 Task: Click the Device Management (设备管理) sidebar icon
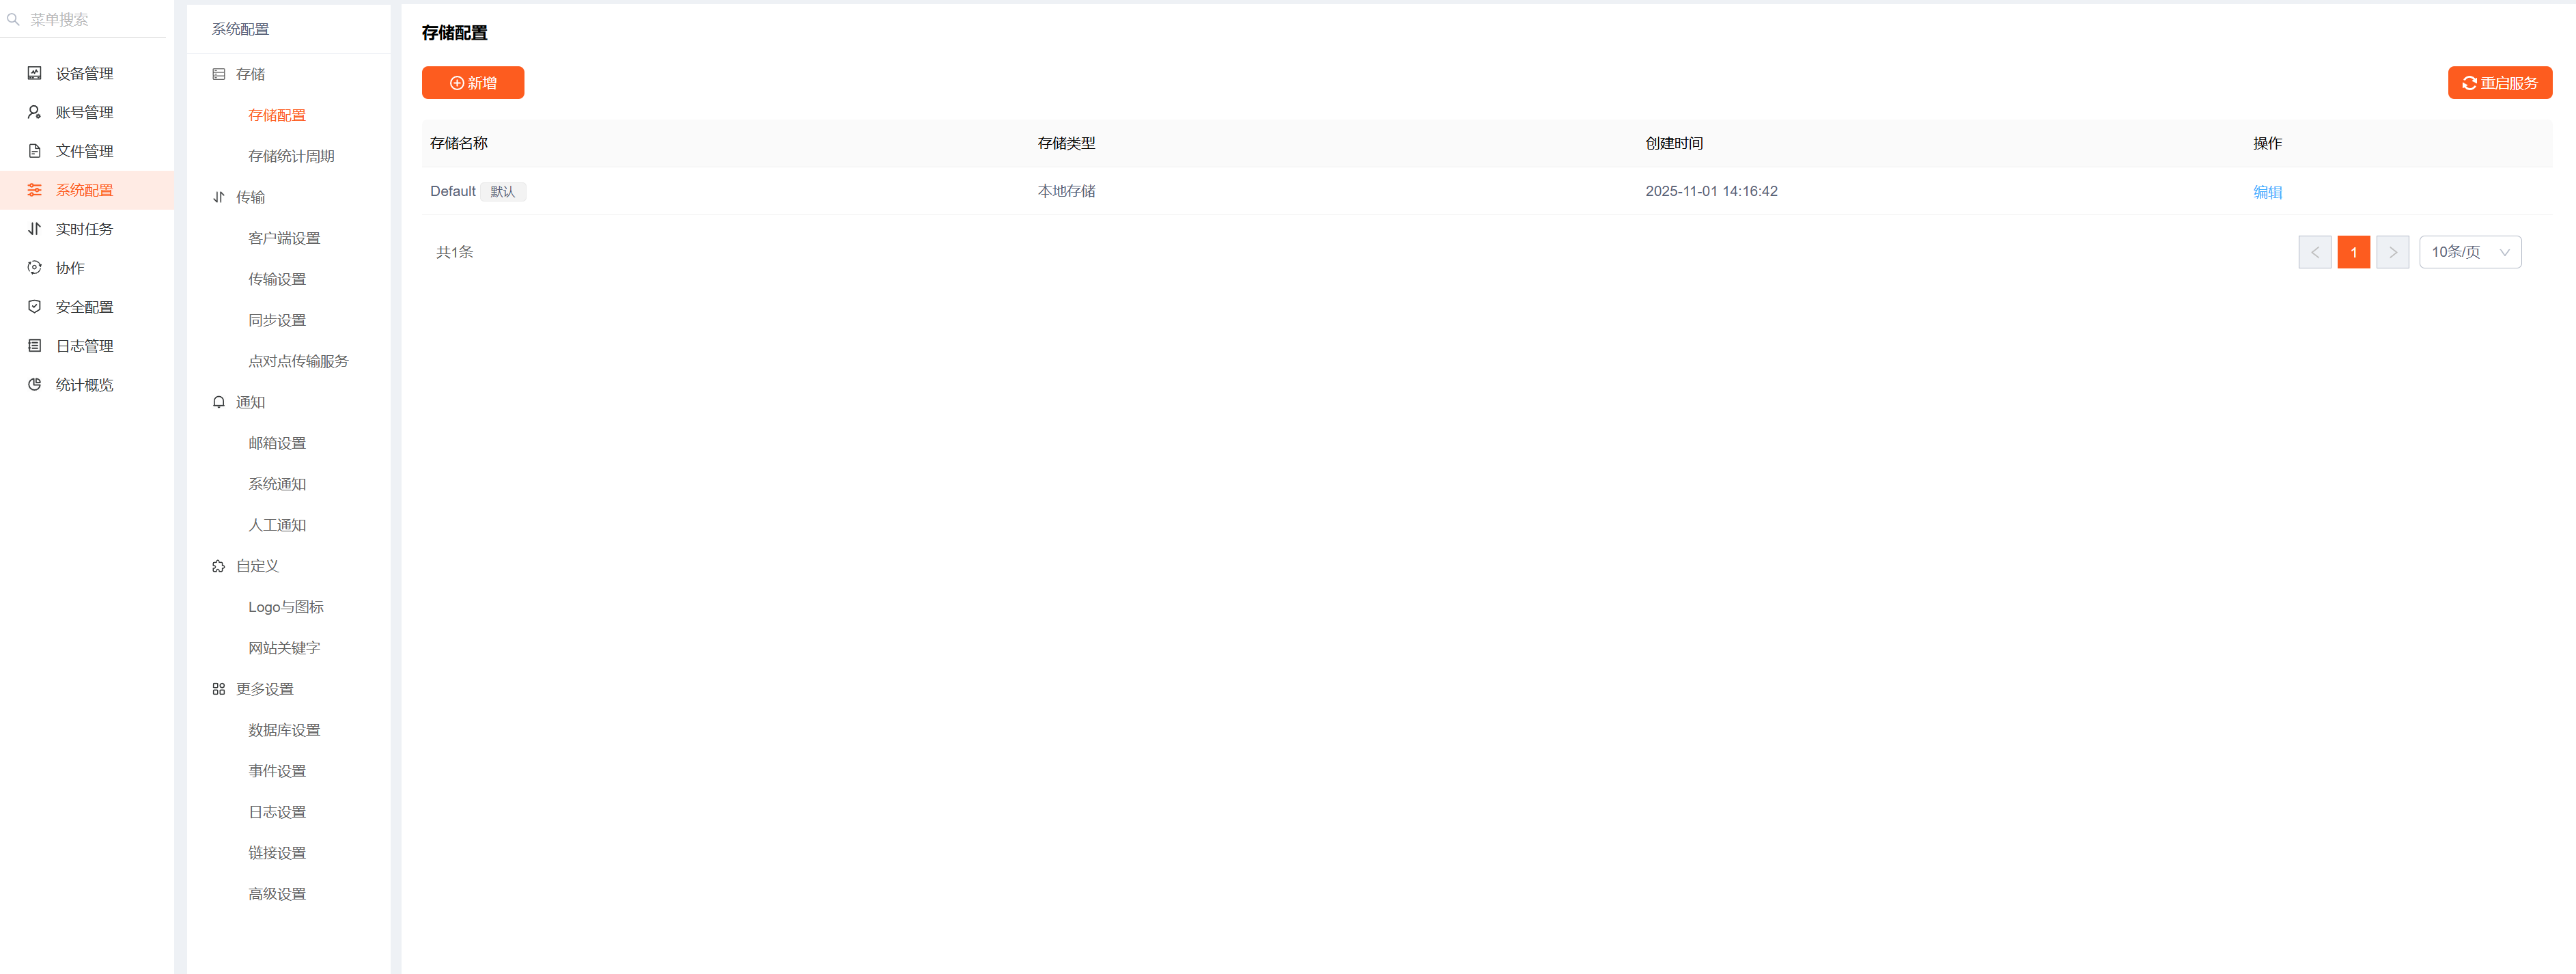(x=34, y=73)
